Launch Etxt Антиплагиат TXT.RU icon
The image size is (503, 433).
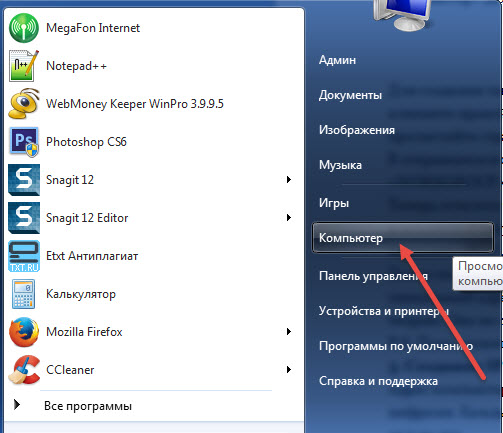24,256
